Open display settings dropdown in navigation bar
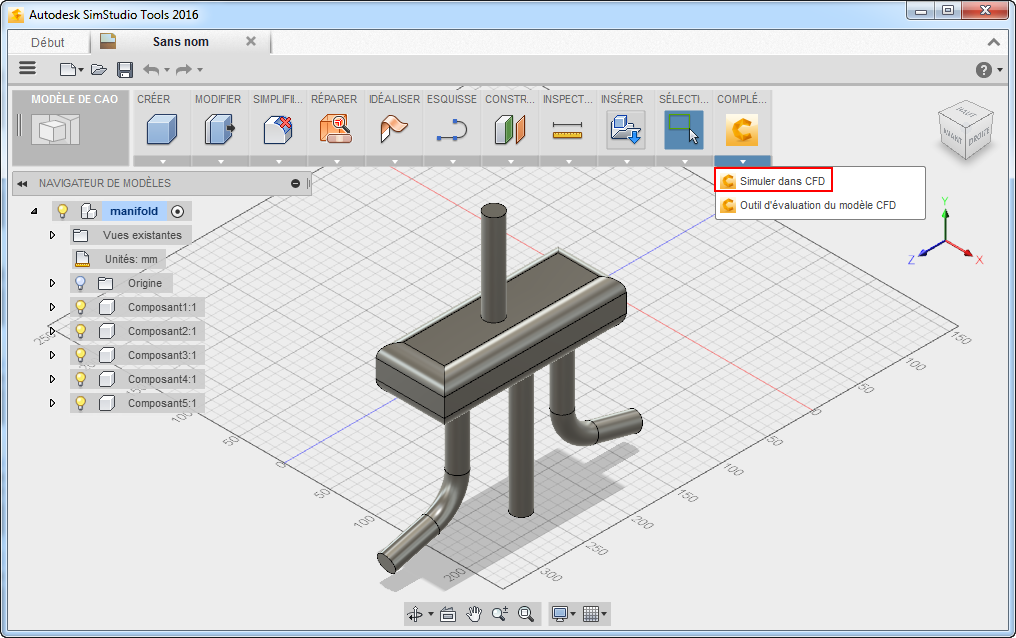This screenshot has height=638, width=1016. pos(573,614)
